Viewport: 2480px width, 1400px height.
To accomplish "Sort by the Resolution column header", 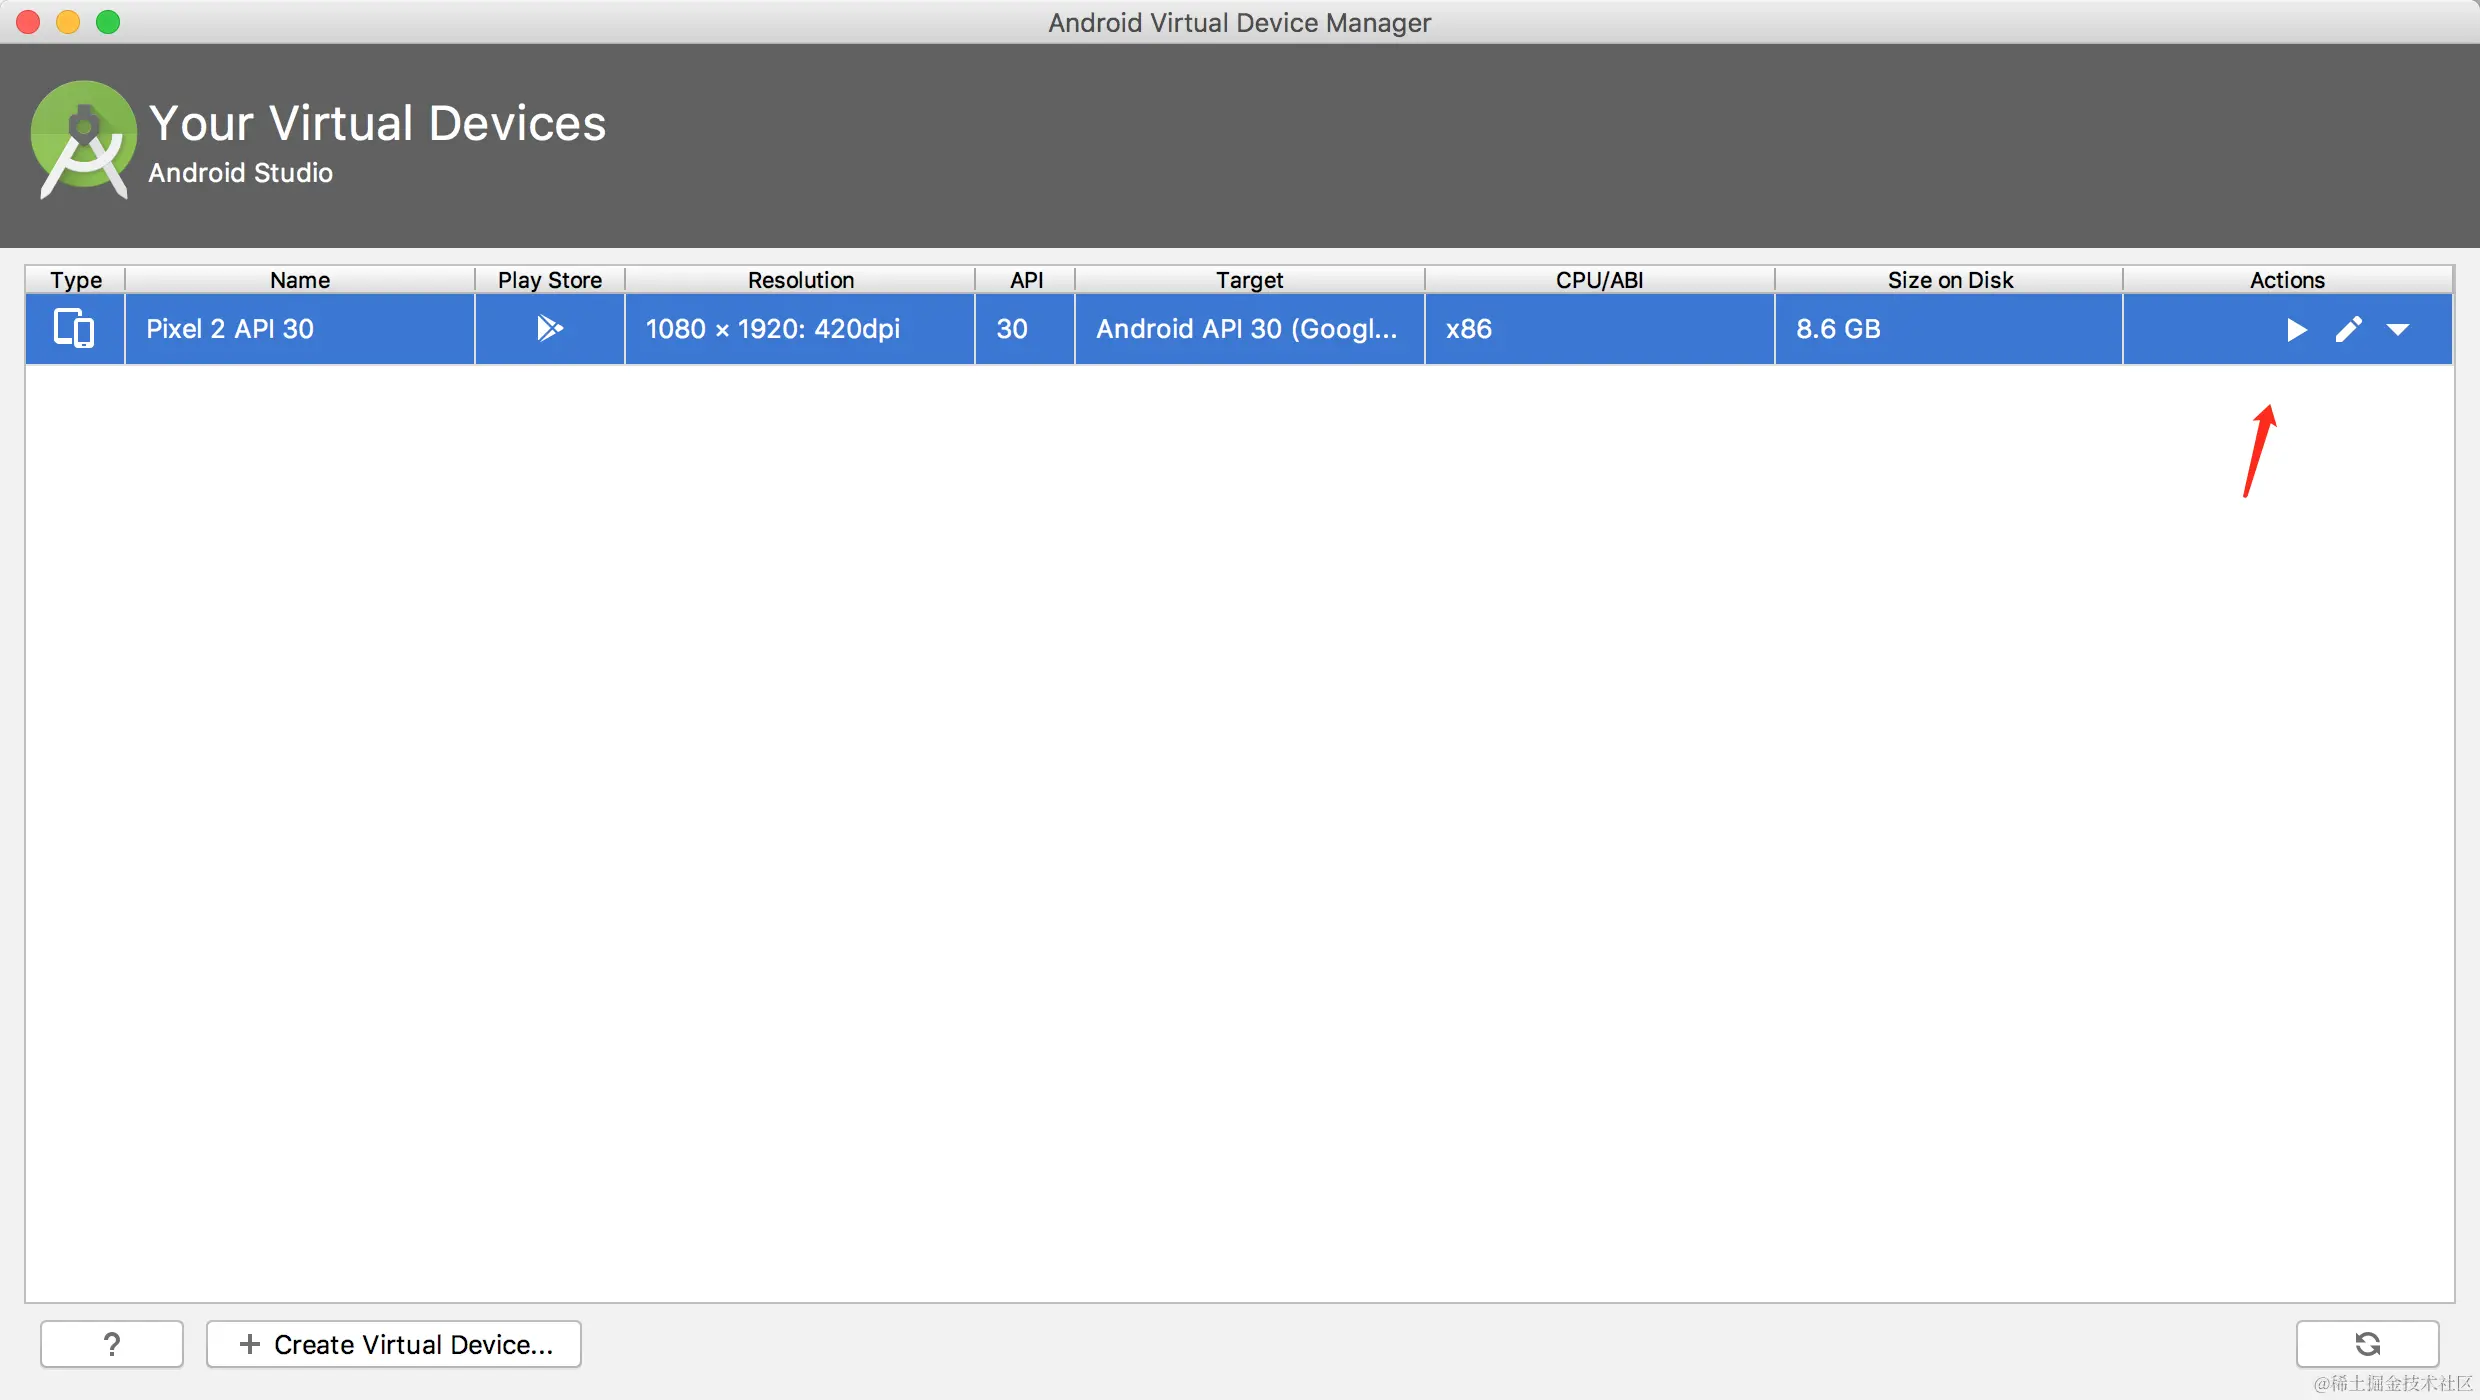I will point(800,280).
